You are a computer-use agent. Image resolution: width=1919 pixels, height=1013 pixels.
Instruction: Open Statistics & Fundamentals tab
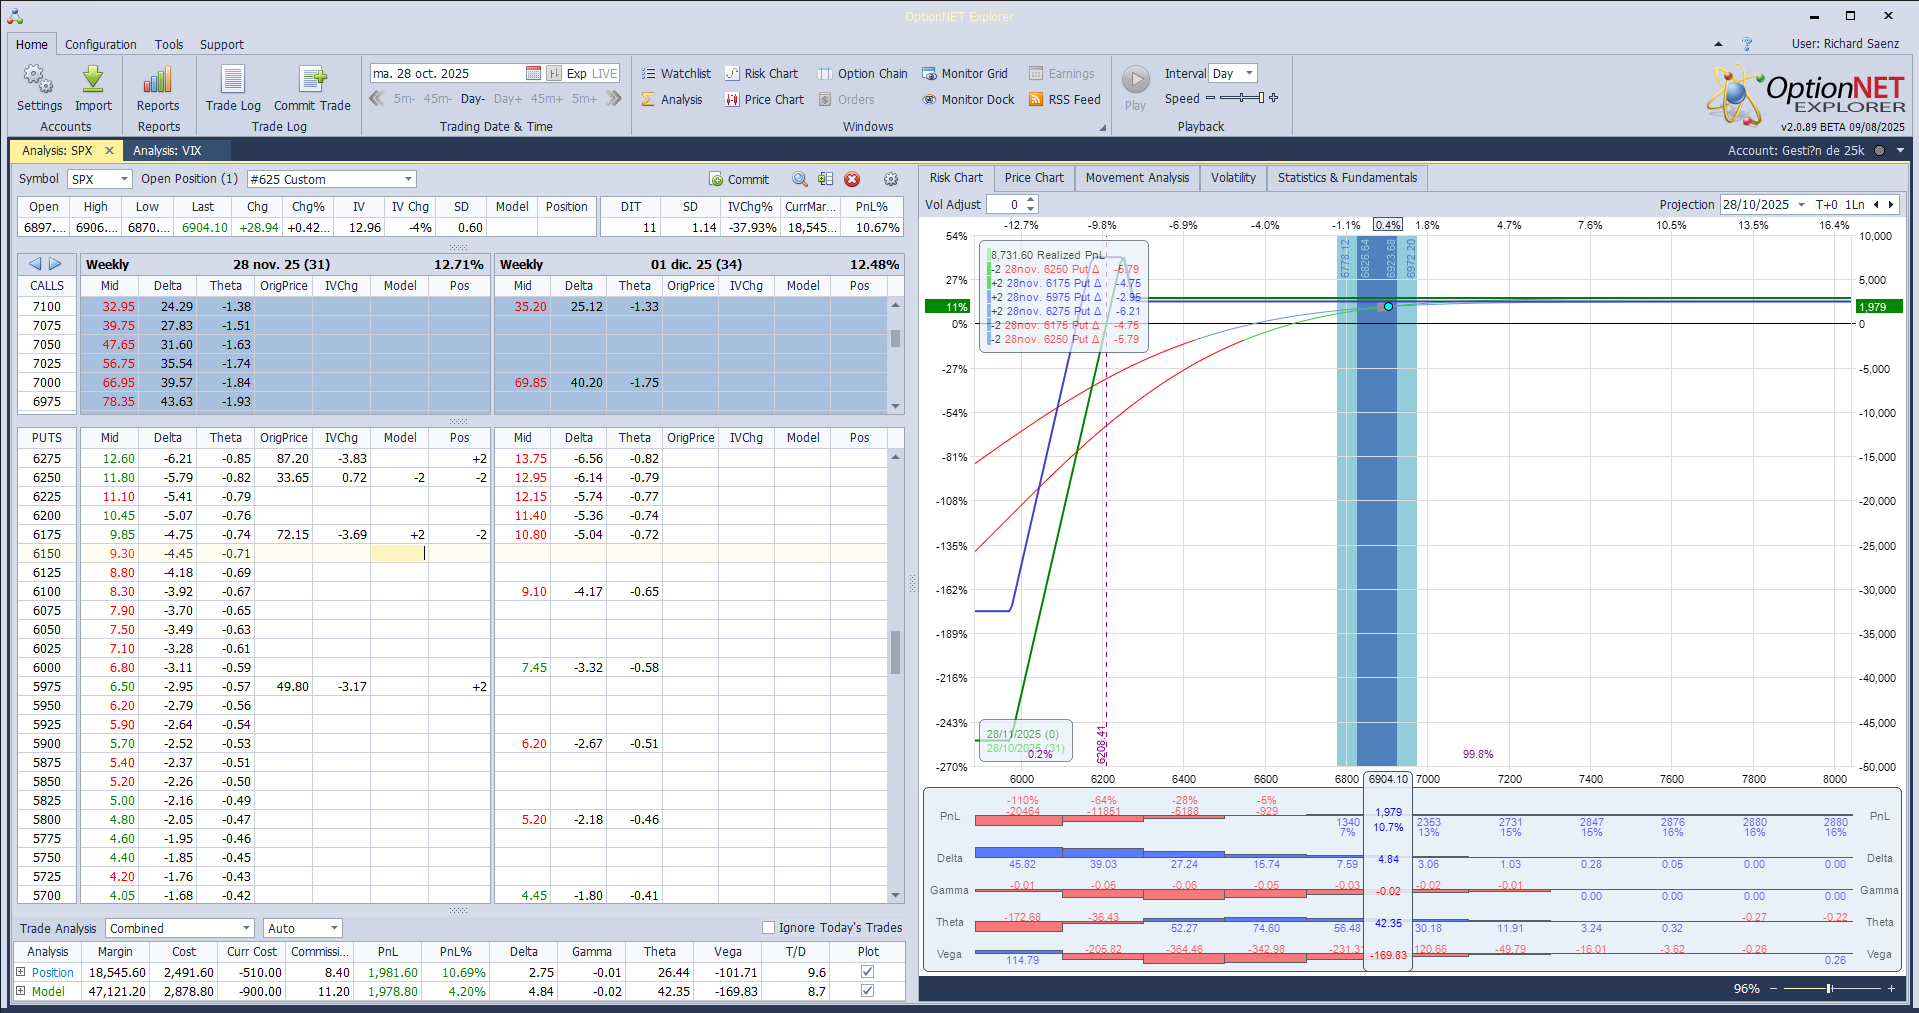point(1347,178)
